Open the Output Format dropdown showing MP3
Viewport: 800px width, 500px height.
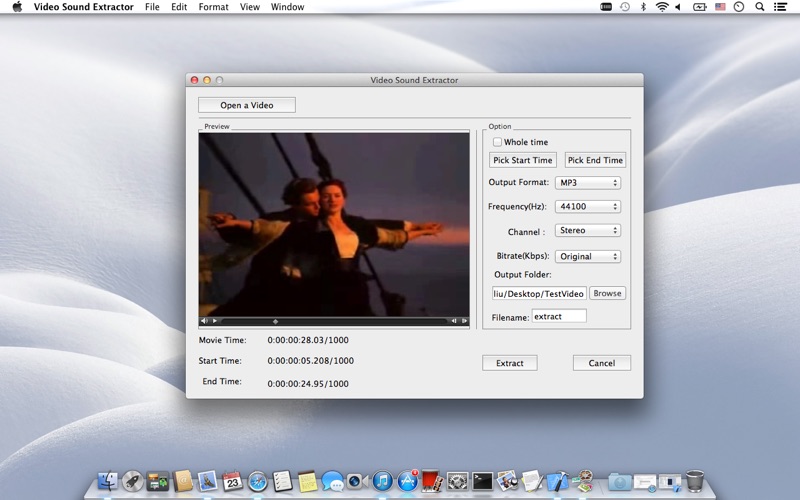588,183
